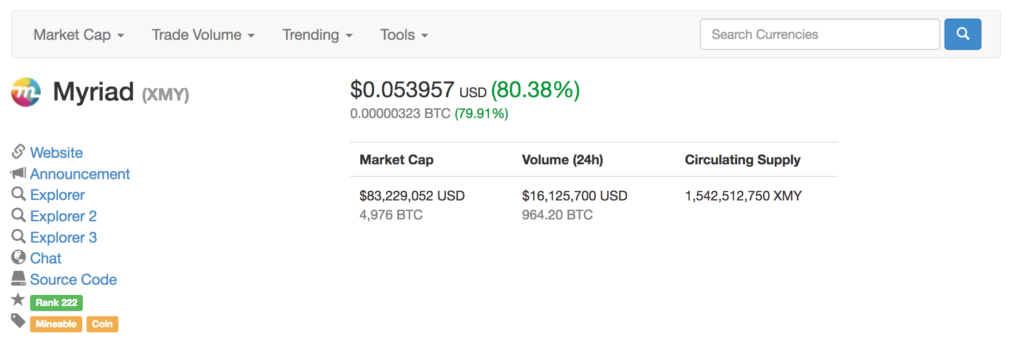1024x362 pixels.
Task: Open the Website link
Action: [x=56, y=153]
